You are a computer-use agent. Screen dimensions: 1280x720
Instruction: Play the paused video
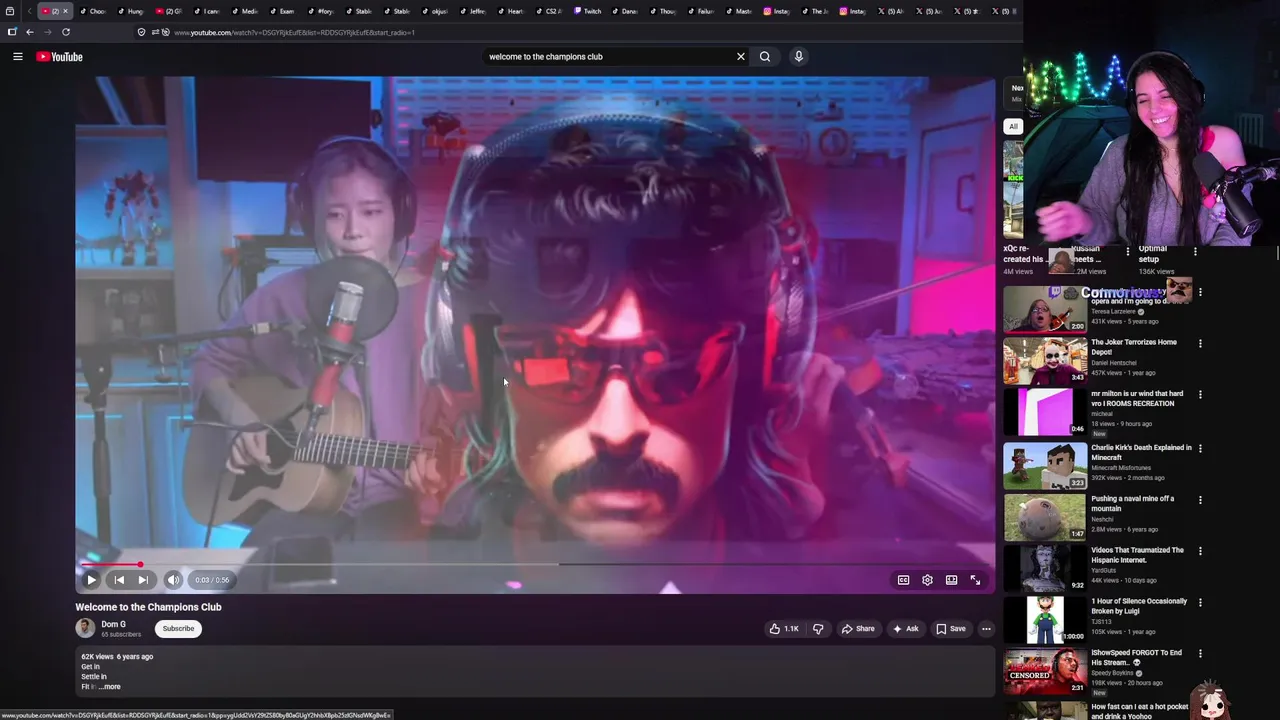coord(91,580)
